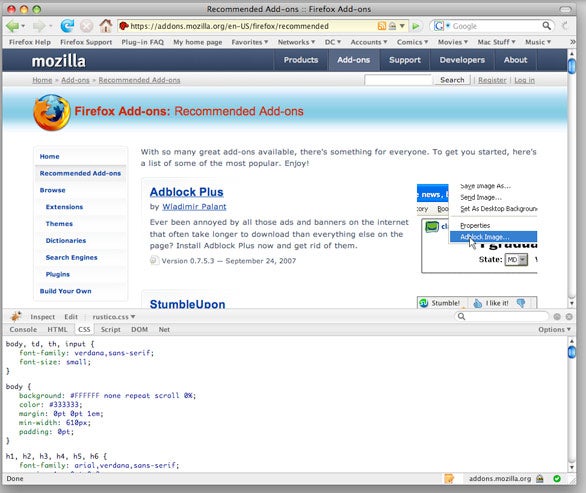Switch to the Firebug Script tab
586x493 pixels.
click(111, 329)
